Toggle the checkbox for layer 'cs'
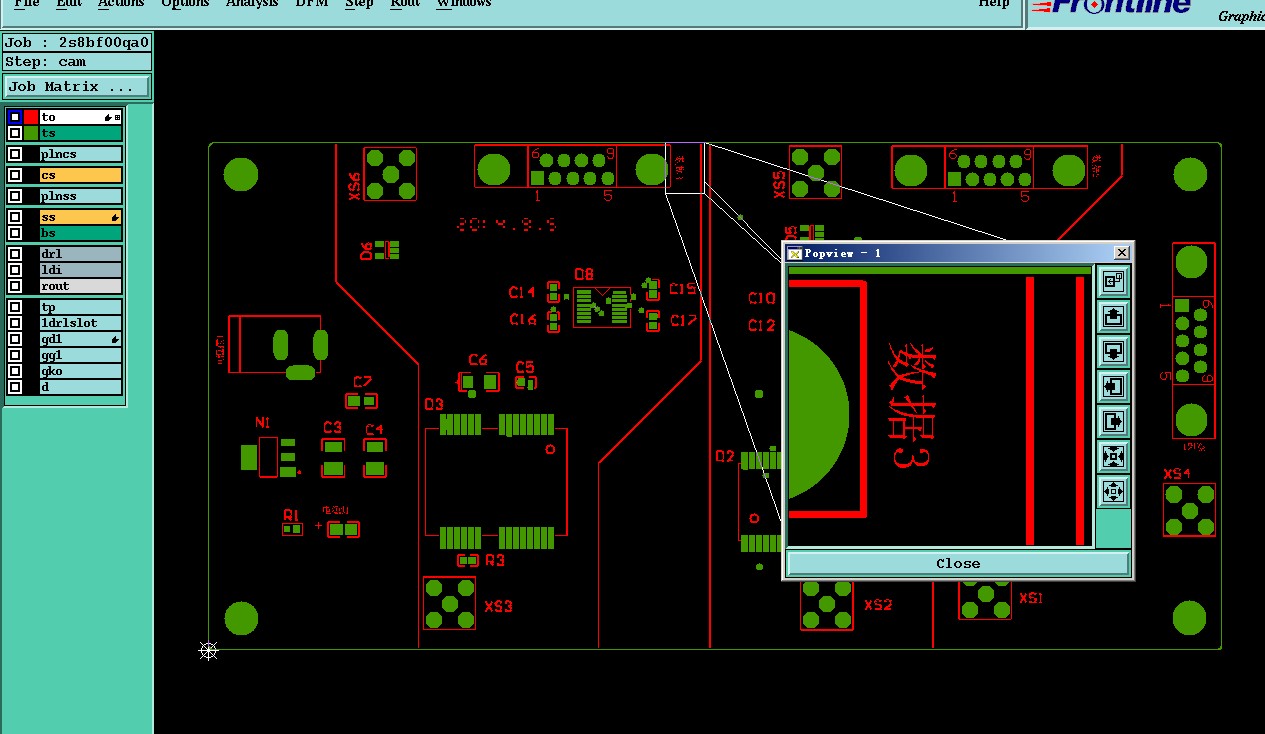 [x=15, y=175]
